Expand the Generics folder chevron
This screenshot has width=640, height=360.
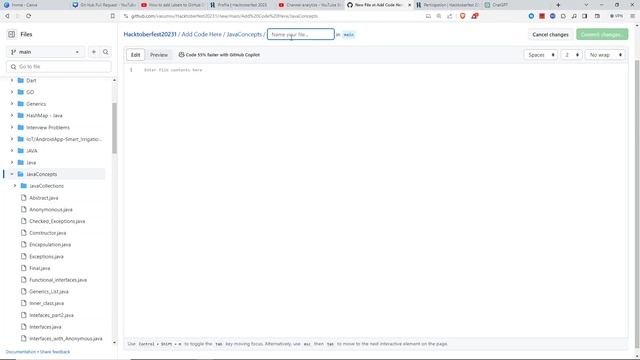(x=12, y=104)
